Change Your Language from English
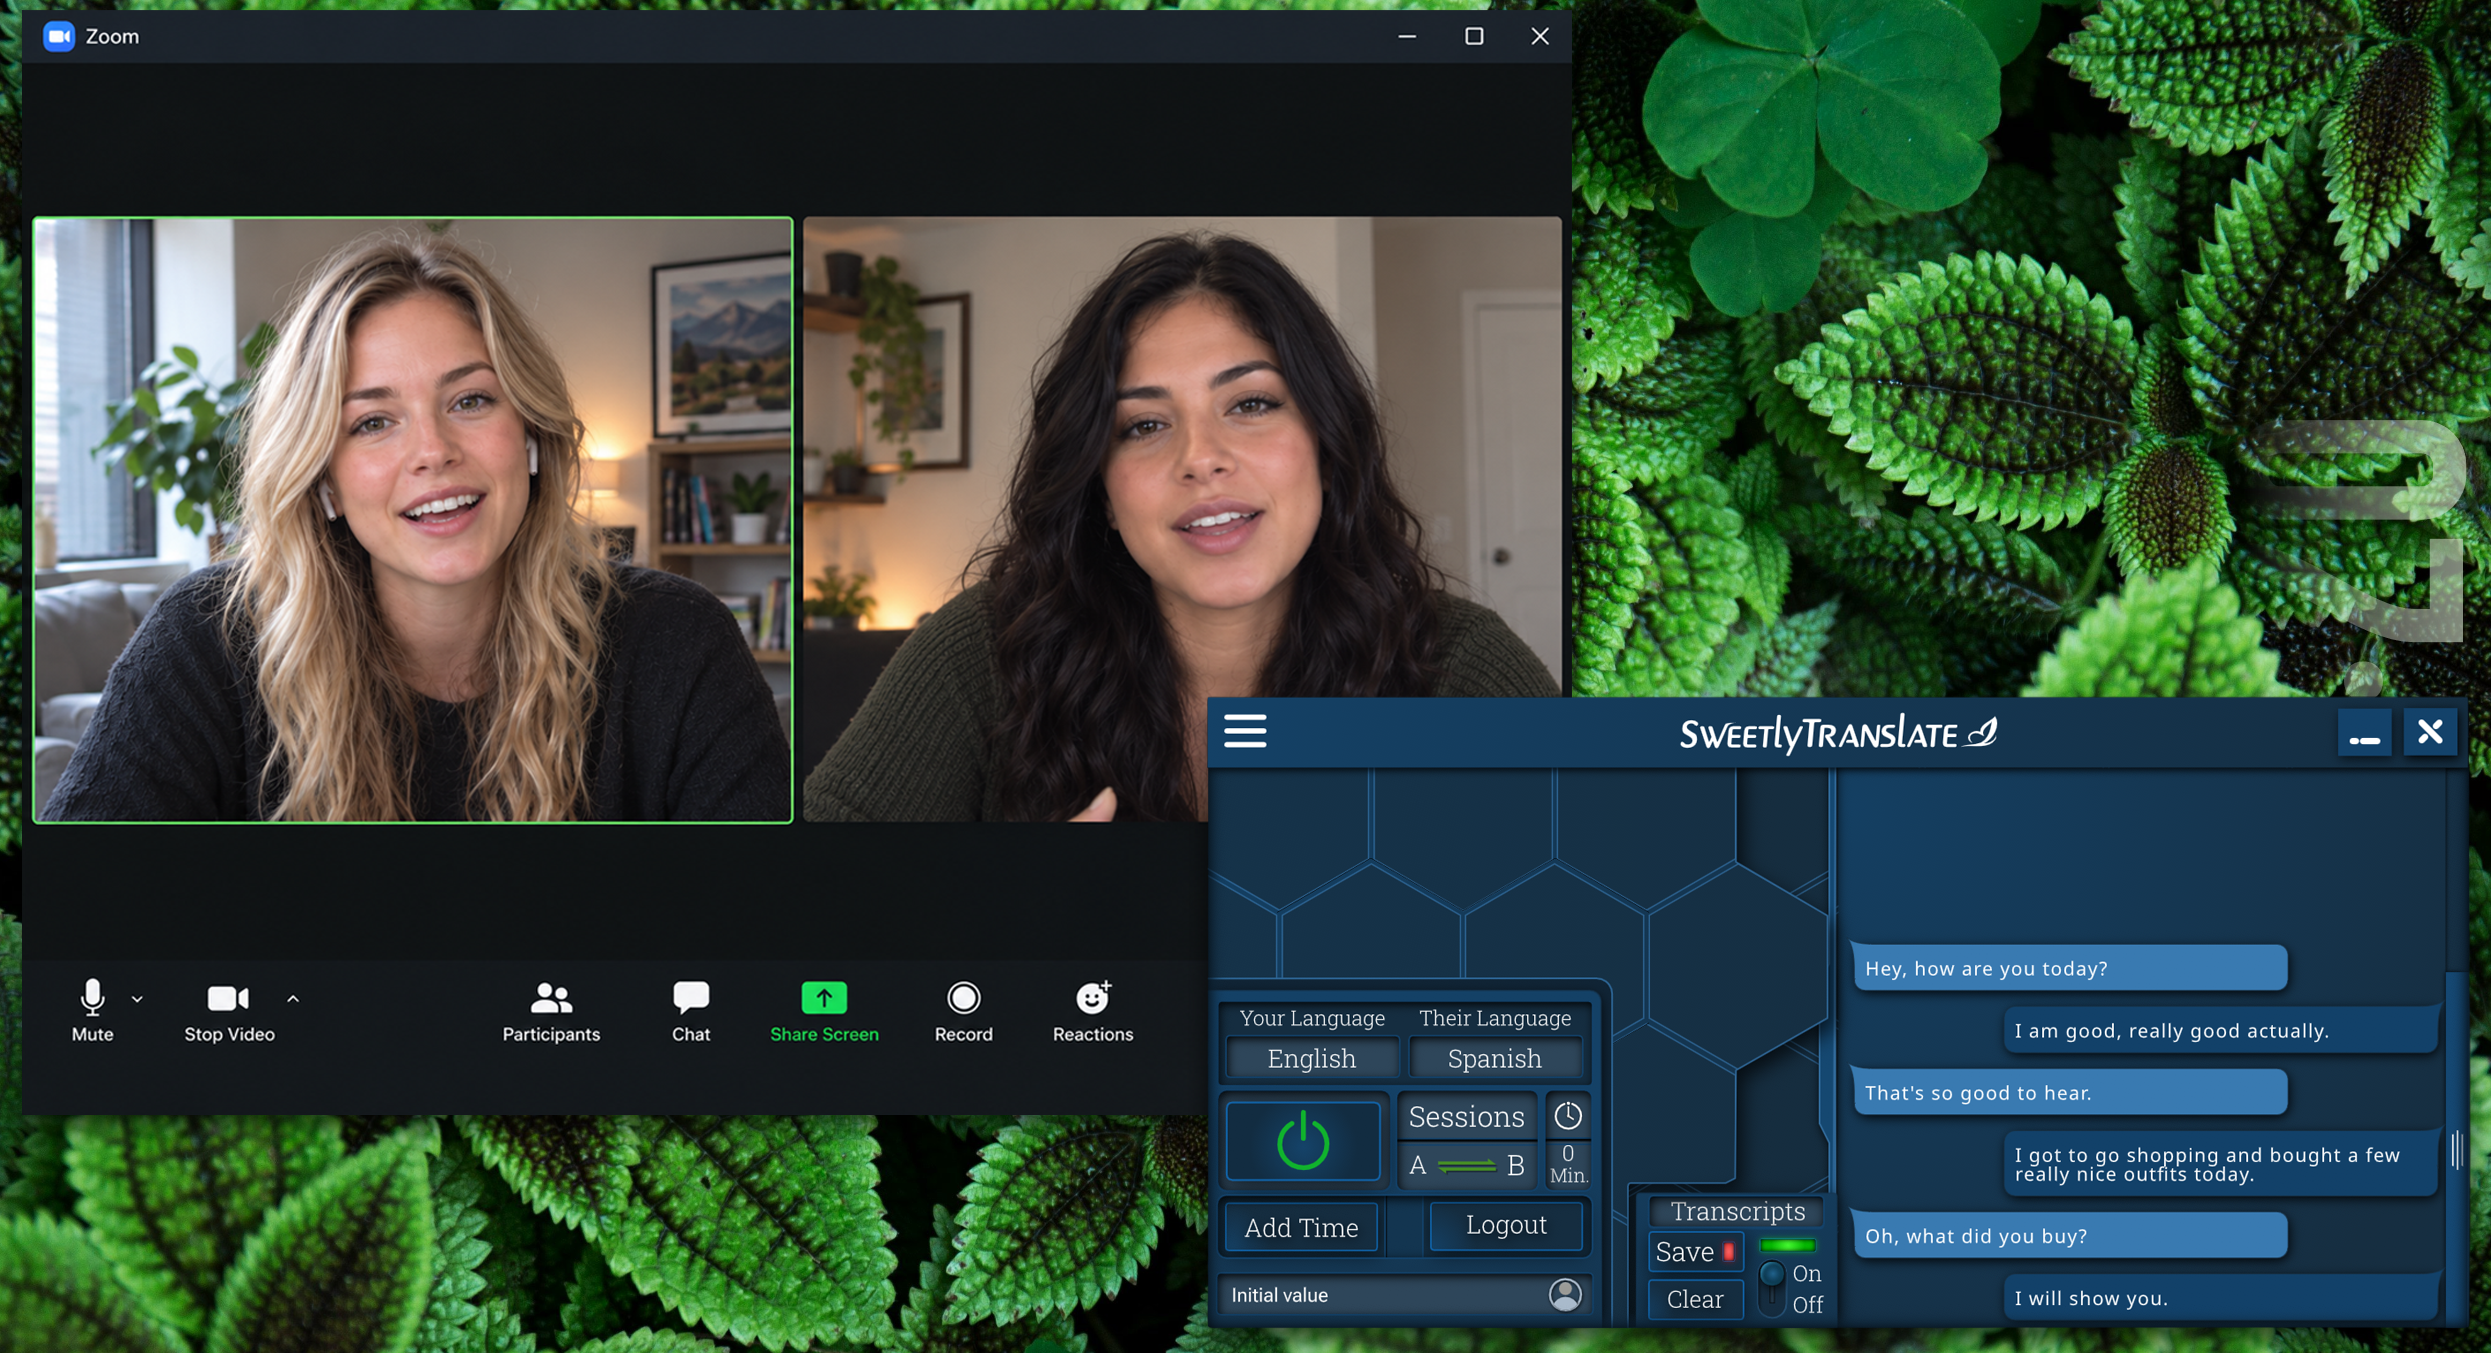The height and width of the screenshot is (1353, 2491). point(1311,1058)
